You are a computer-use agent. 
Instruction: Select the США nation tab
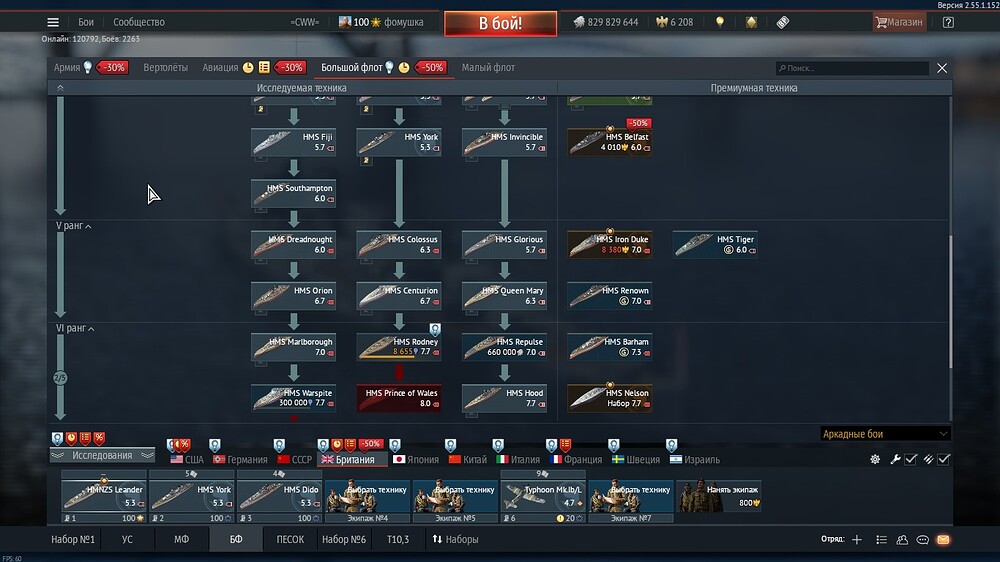click(x=187, y=460)
